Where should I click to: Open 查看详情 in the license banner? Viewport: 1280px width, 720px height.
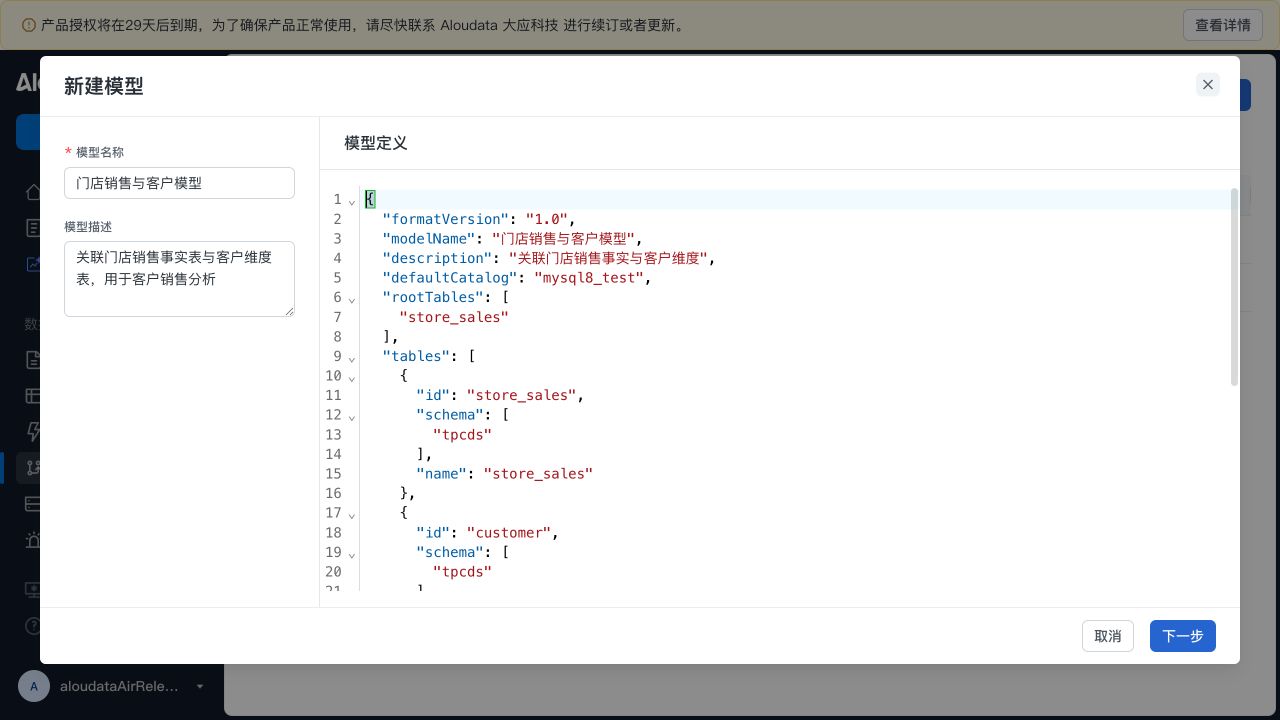click(x=1223, y=25)
